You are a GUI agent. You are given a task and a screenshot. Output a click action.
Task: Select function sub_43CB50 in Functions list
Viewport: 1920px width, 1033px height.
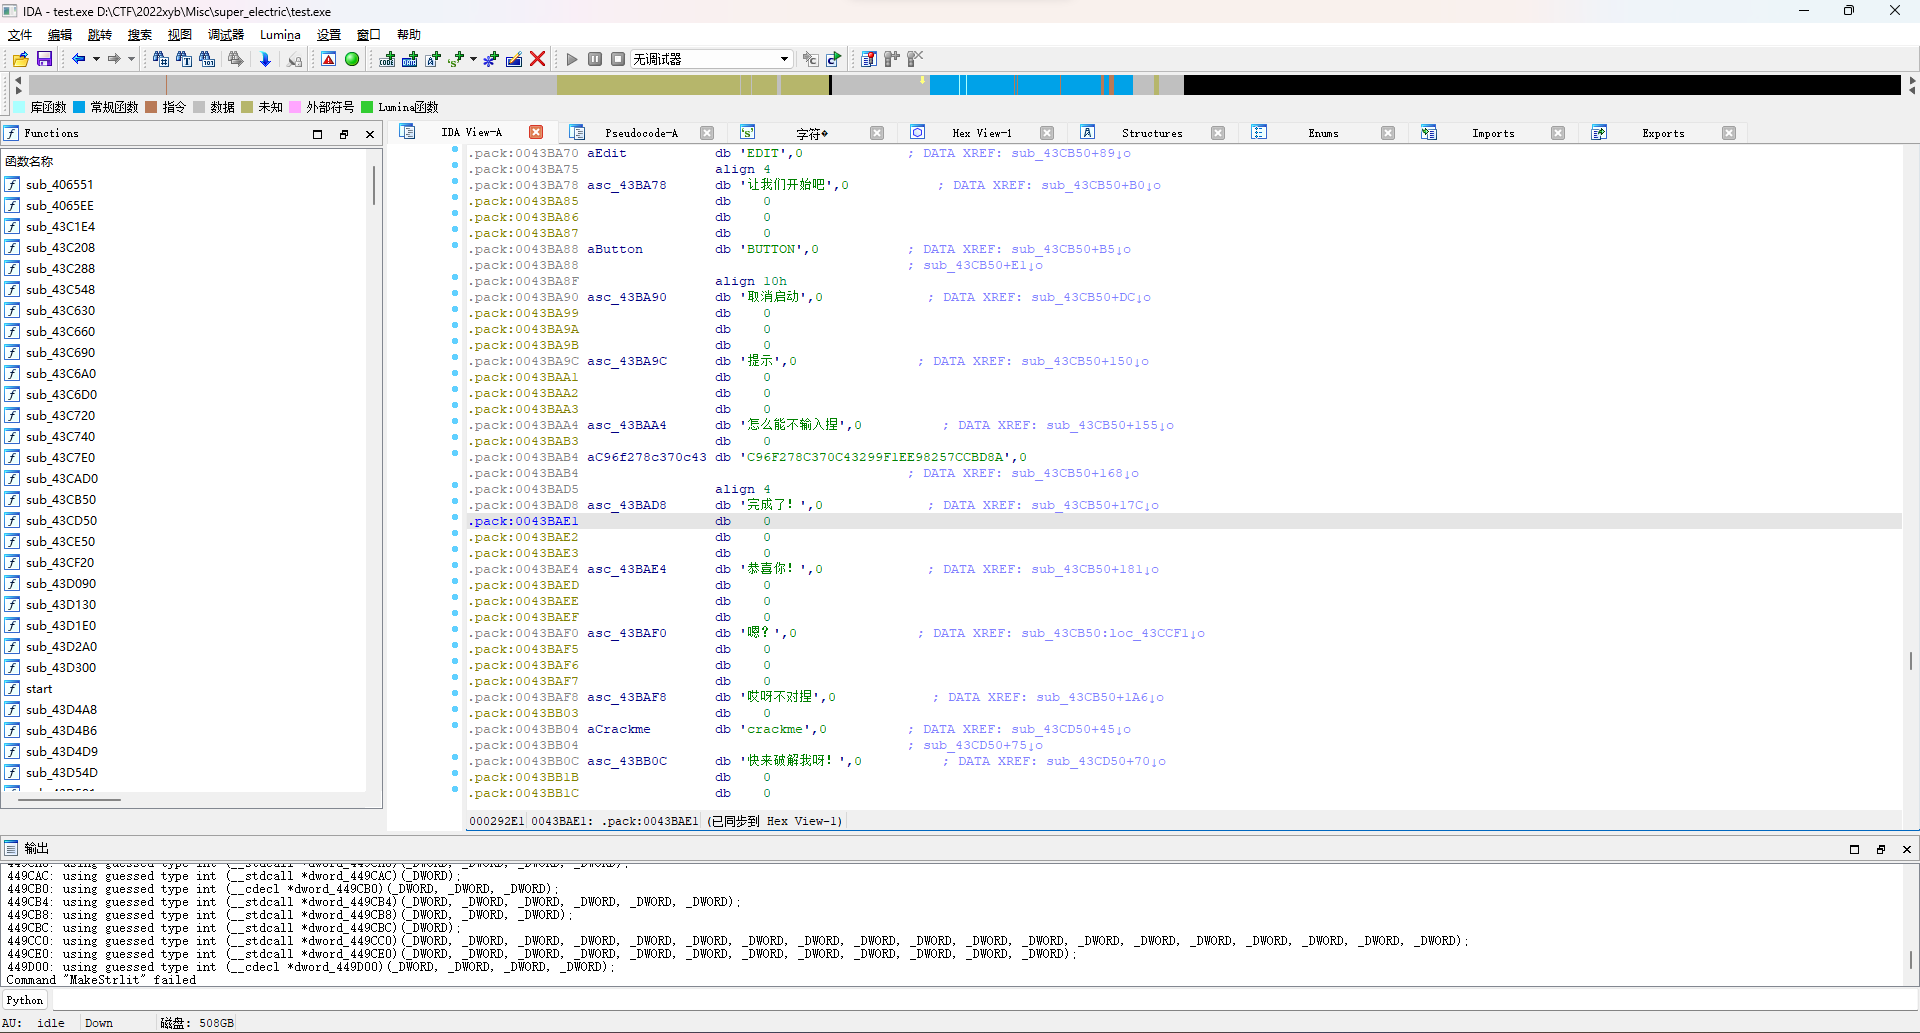(61, 500)
